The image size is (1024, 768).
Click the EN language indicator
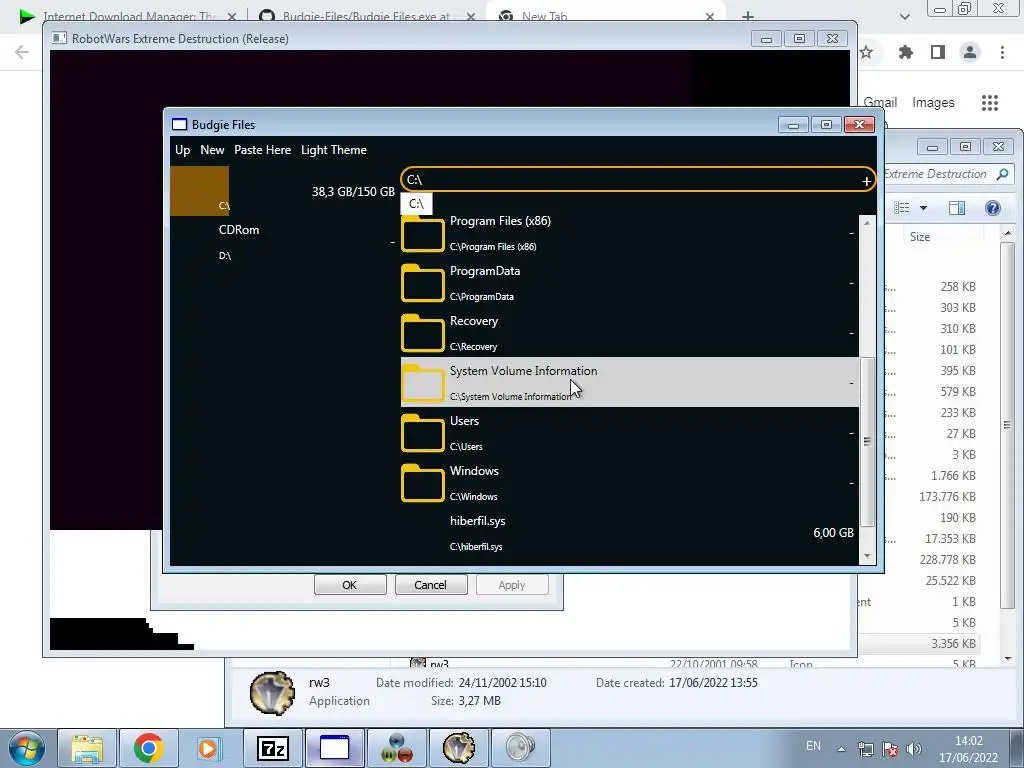pos(813,746)
